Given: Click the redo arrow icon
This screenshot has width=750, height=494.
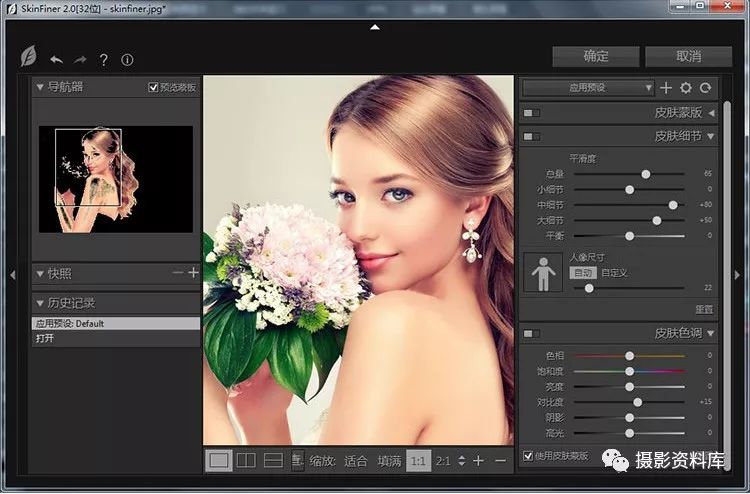Looking at the screenshot, I should point(80,59).
